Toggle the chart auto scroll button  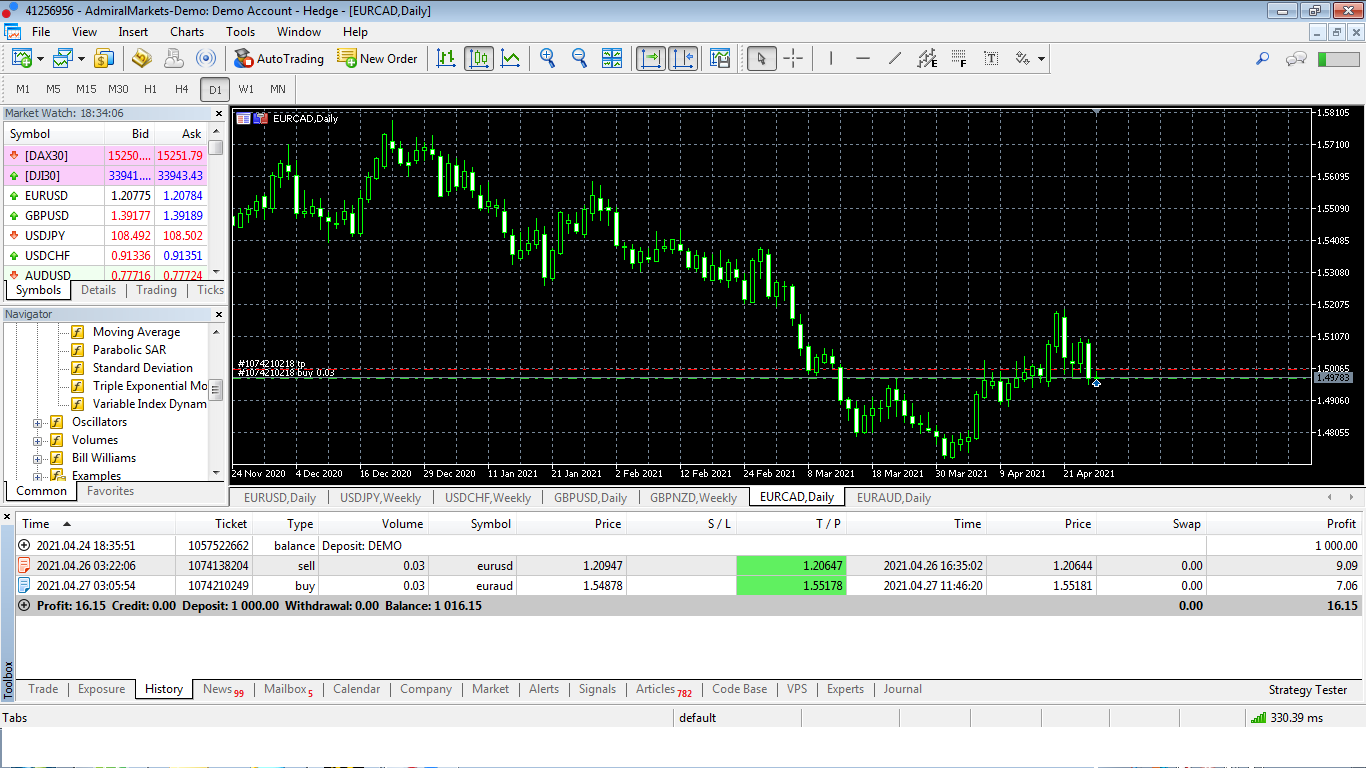[651, 59]
